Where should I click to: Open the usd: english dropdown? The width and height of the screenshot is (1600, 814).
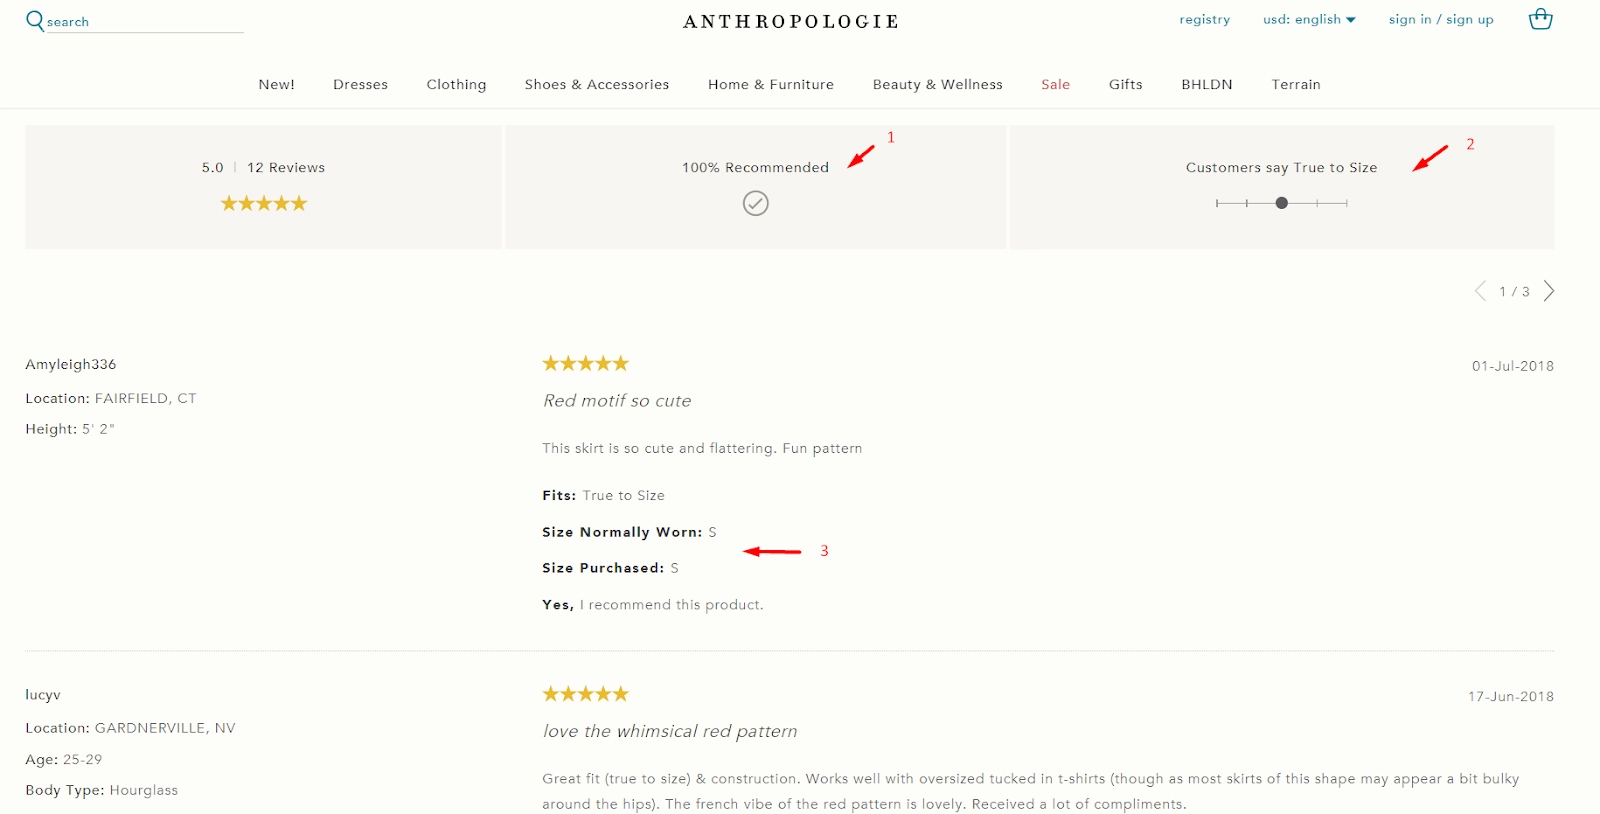tap(1309, 20)
